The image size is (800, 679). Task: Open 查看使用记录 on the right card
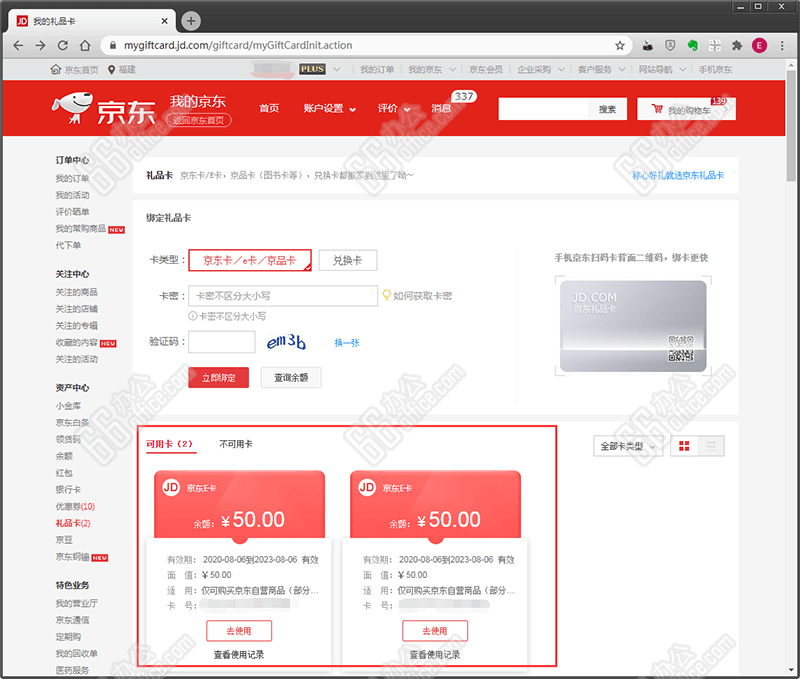point(435,655)
